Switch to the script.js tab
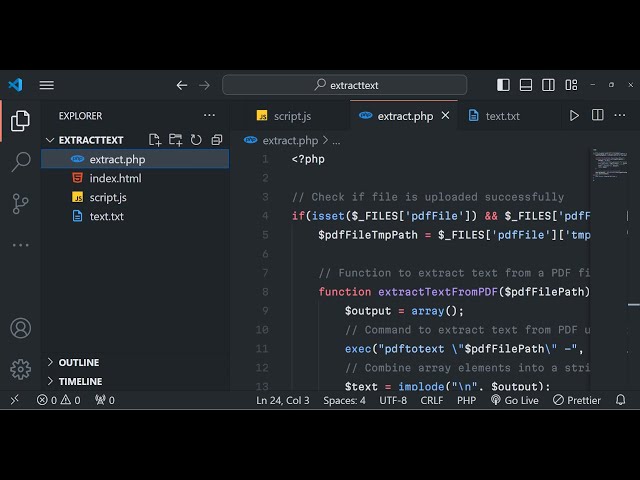Screen dimensions: 640x480 [x=292, y=116]
